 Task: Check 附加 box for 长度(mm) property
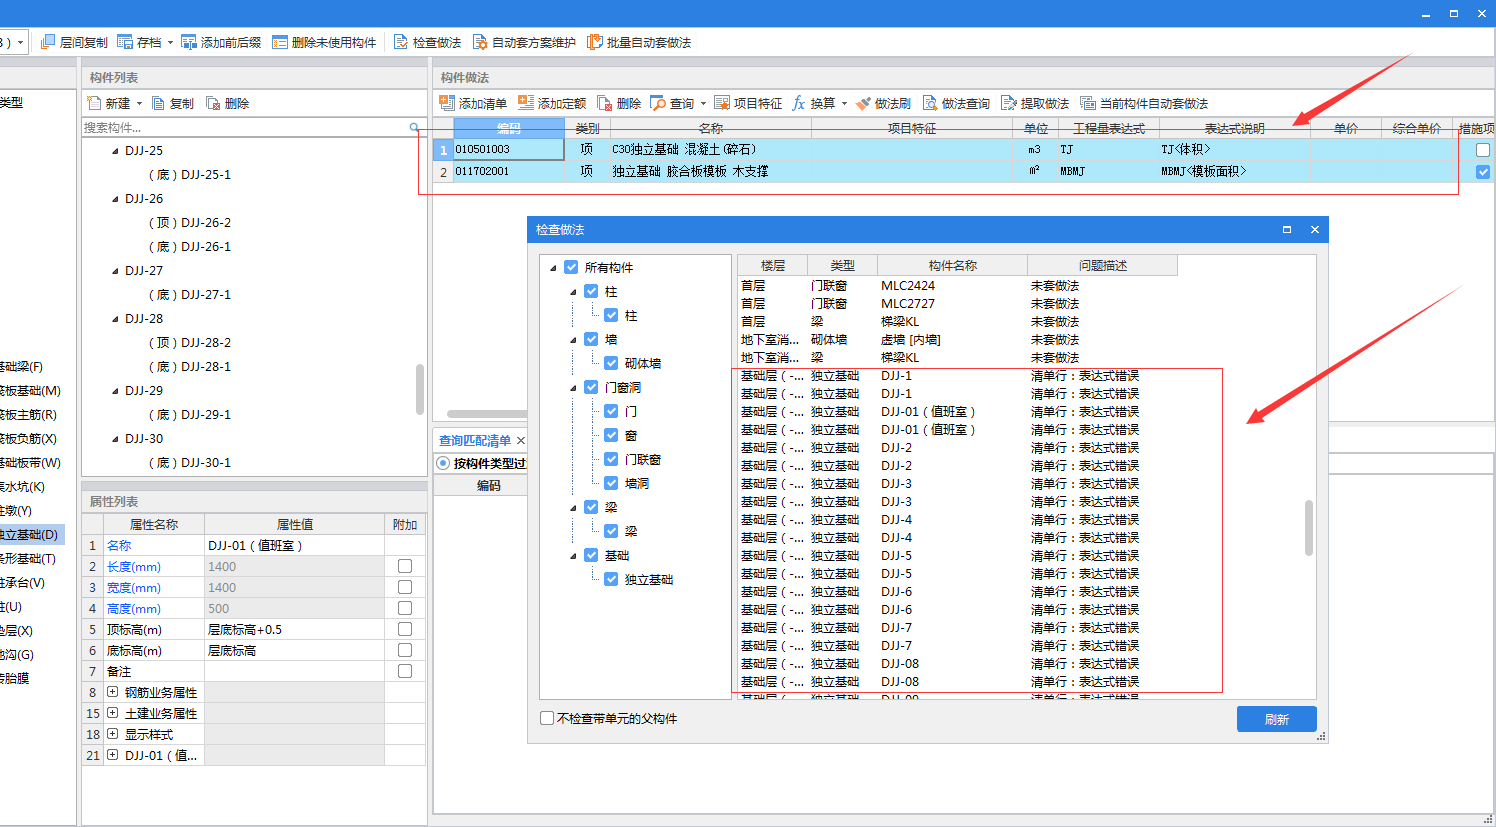(405, 566)
